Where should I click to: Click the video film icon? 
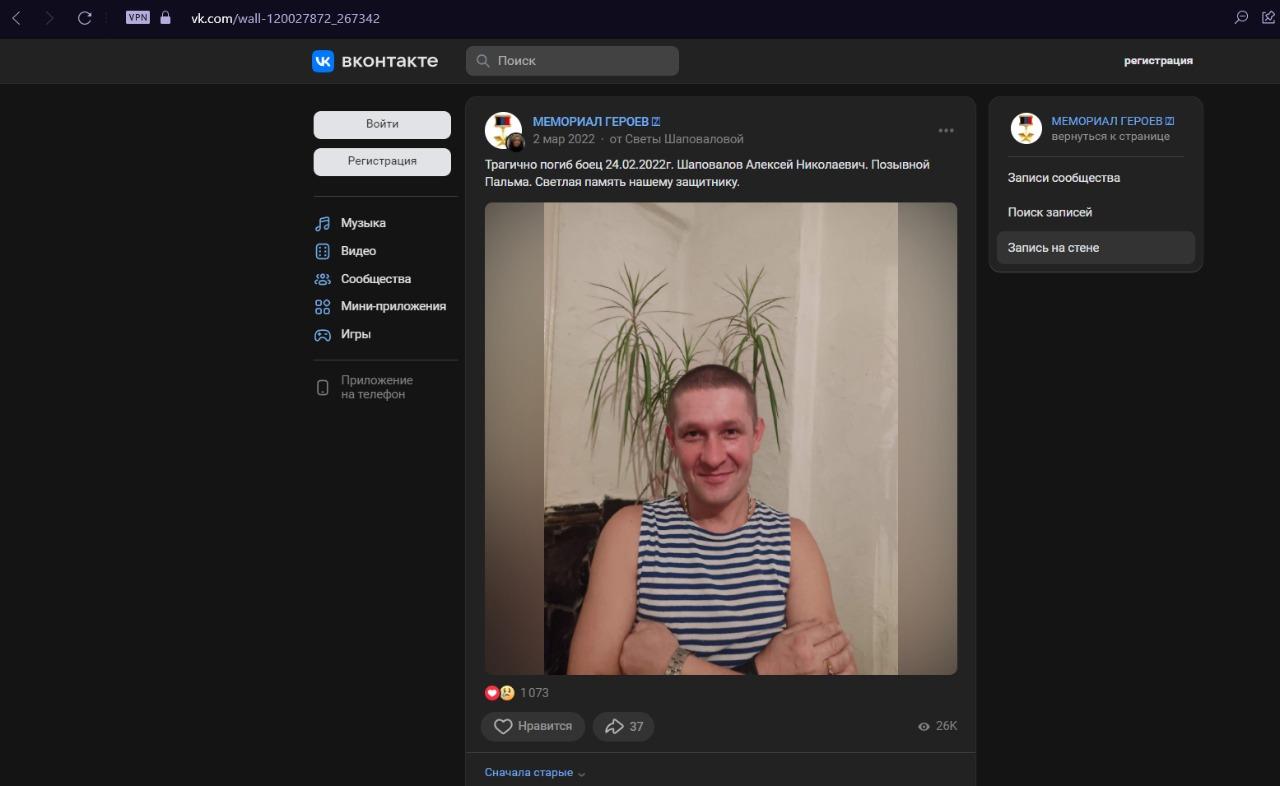pos(322,252)
